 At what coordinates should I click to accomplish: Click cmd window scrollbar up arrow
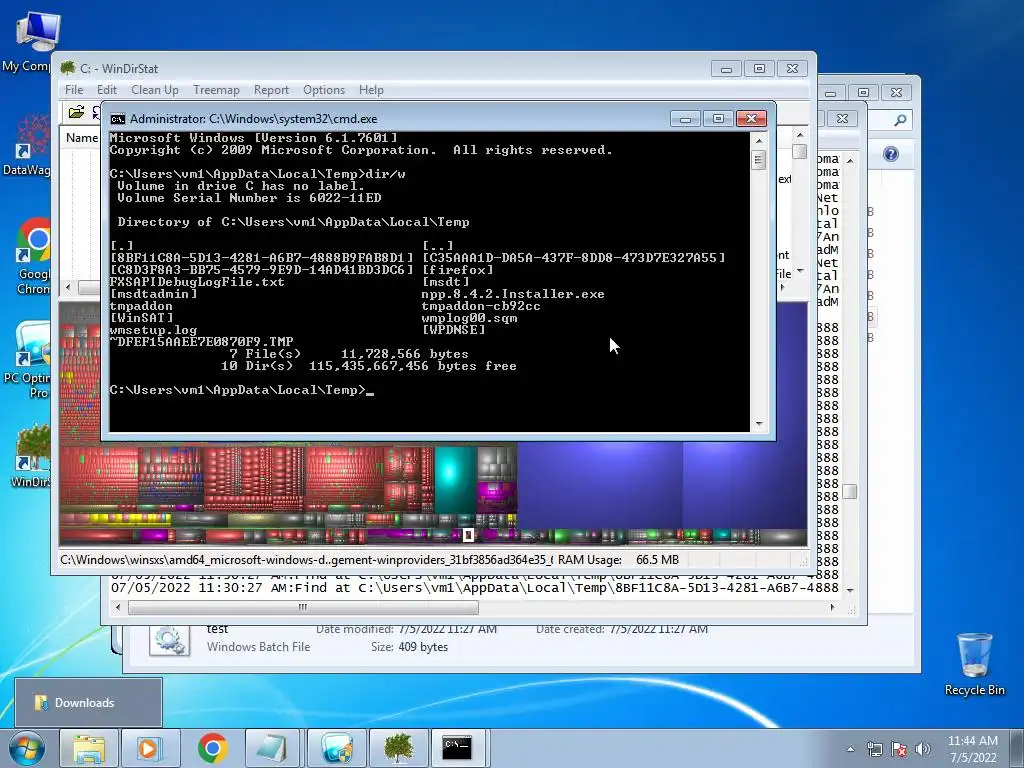(x=758, y=140)
